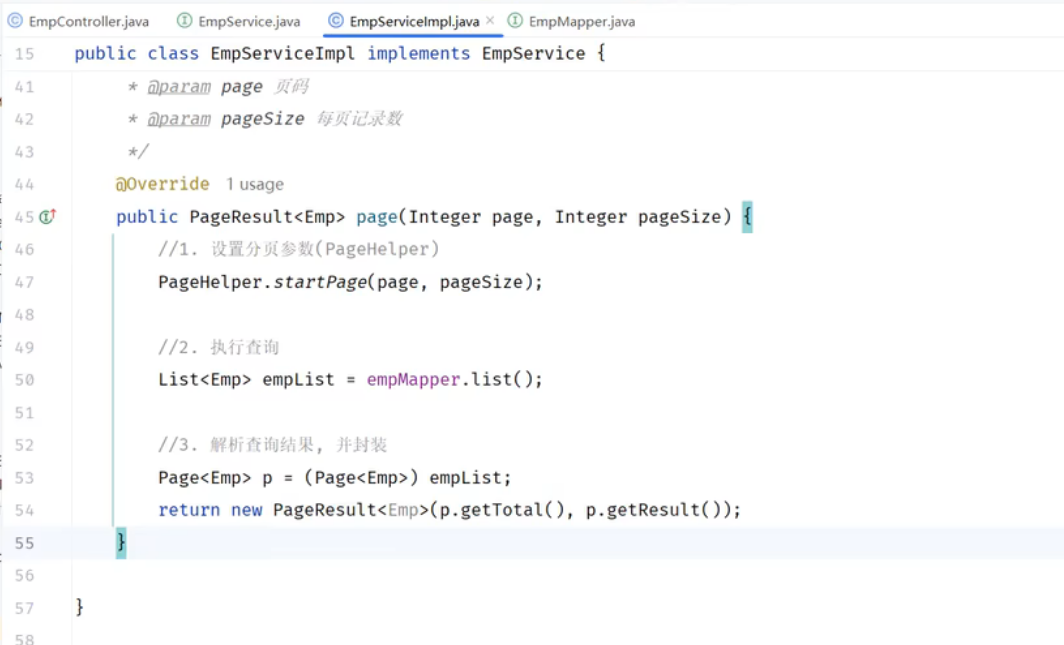The height and width of the screenshot is (645, 1064).
Task: Click the @param page doc comment on line 41
Action: click(x=218, y=87)
